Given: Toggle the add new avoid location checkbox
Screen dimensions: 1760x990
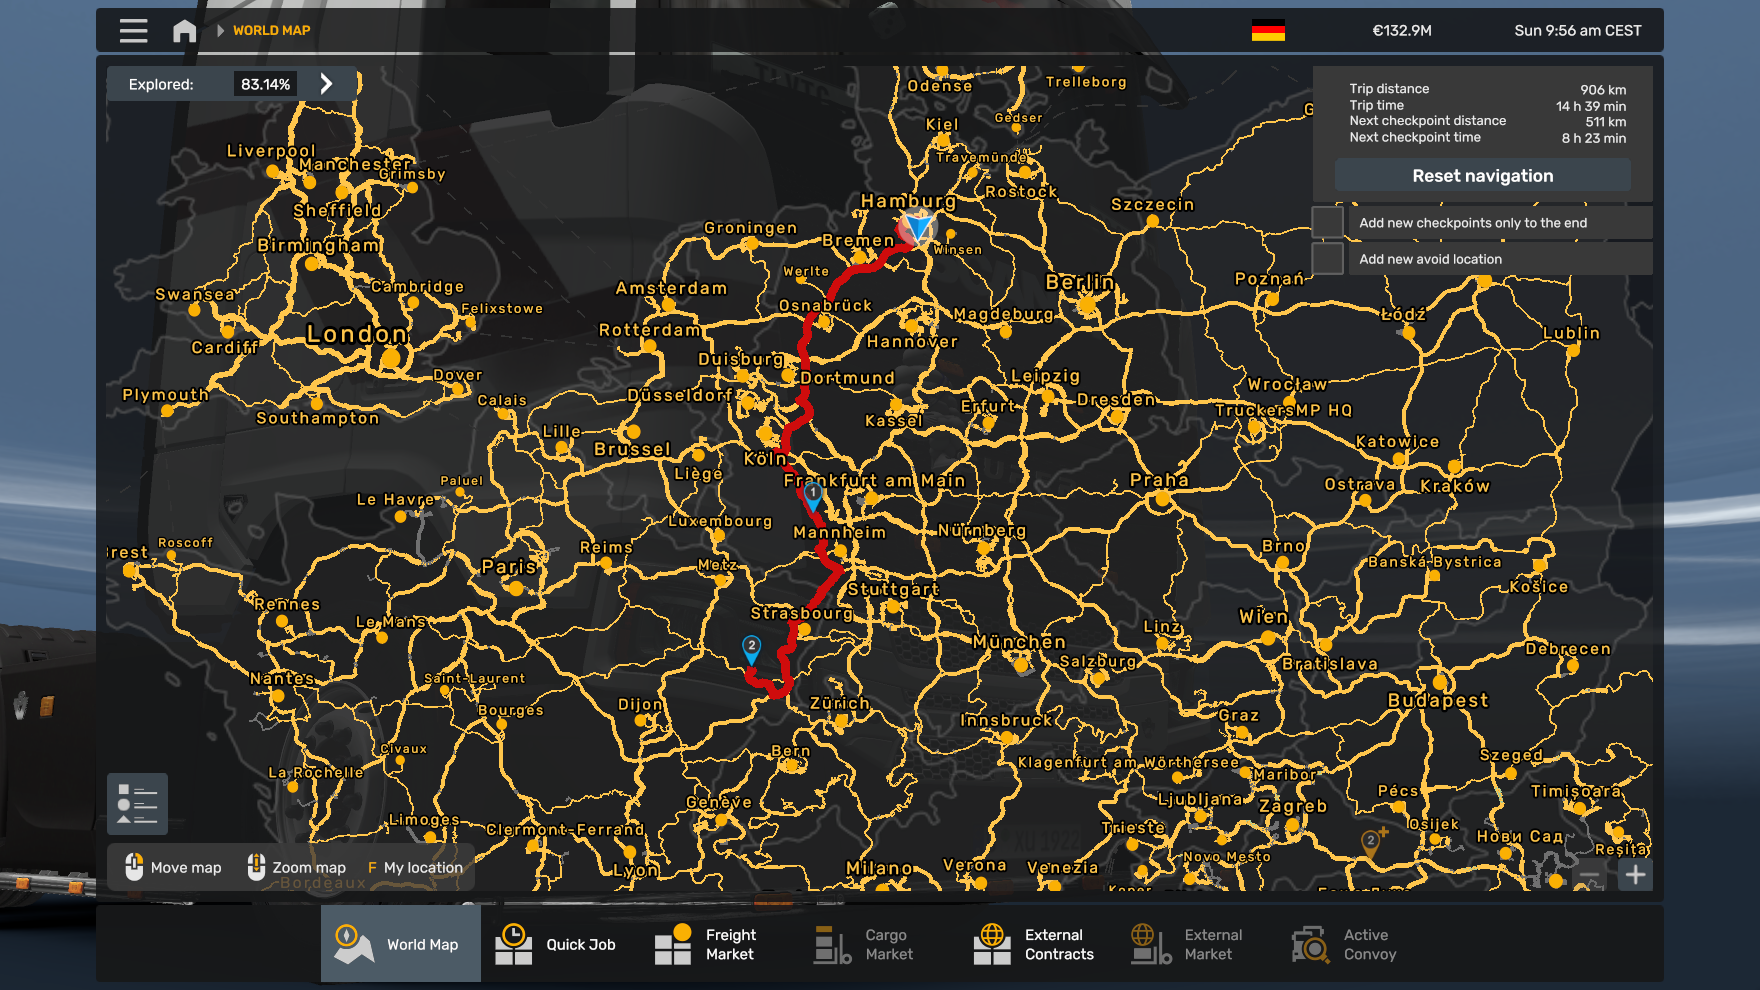Looking at the screenshot, I should pyautogui.click(x=1327, y=258).
